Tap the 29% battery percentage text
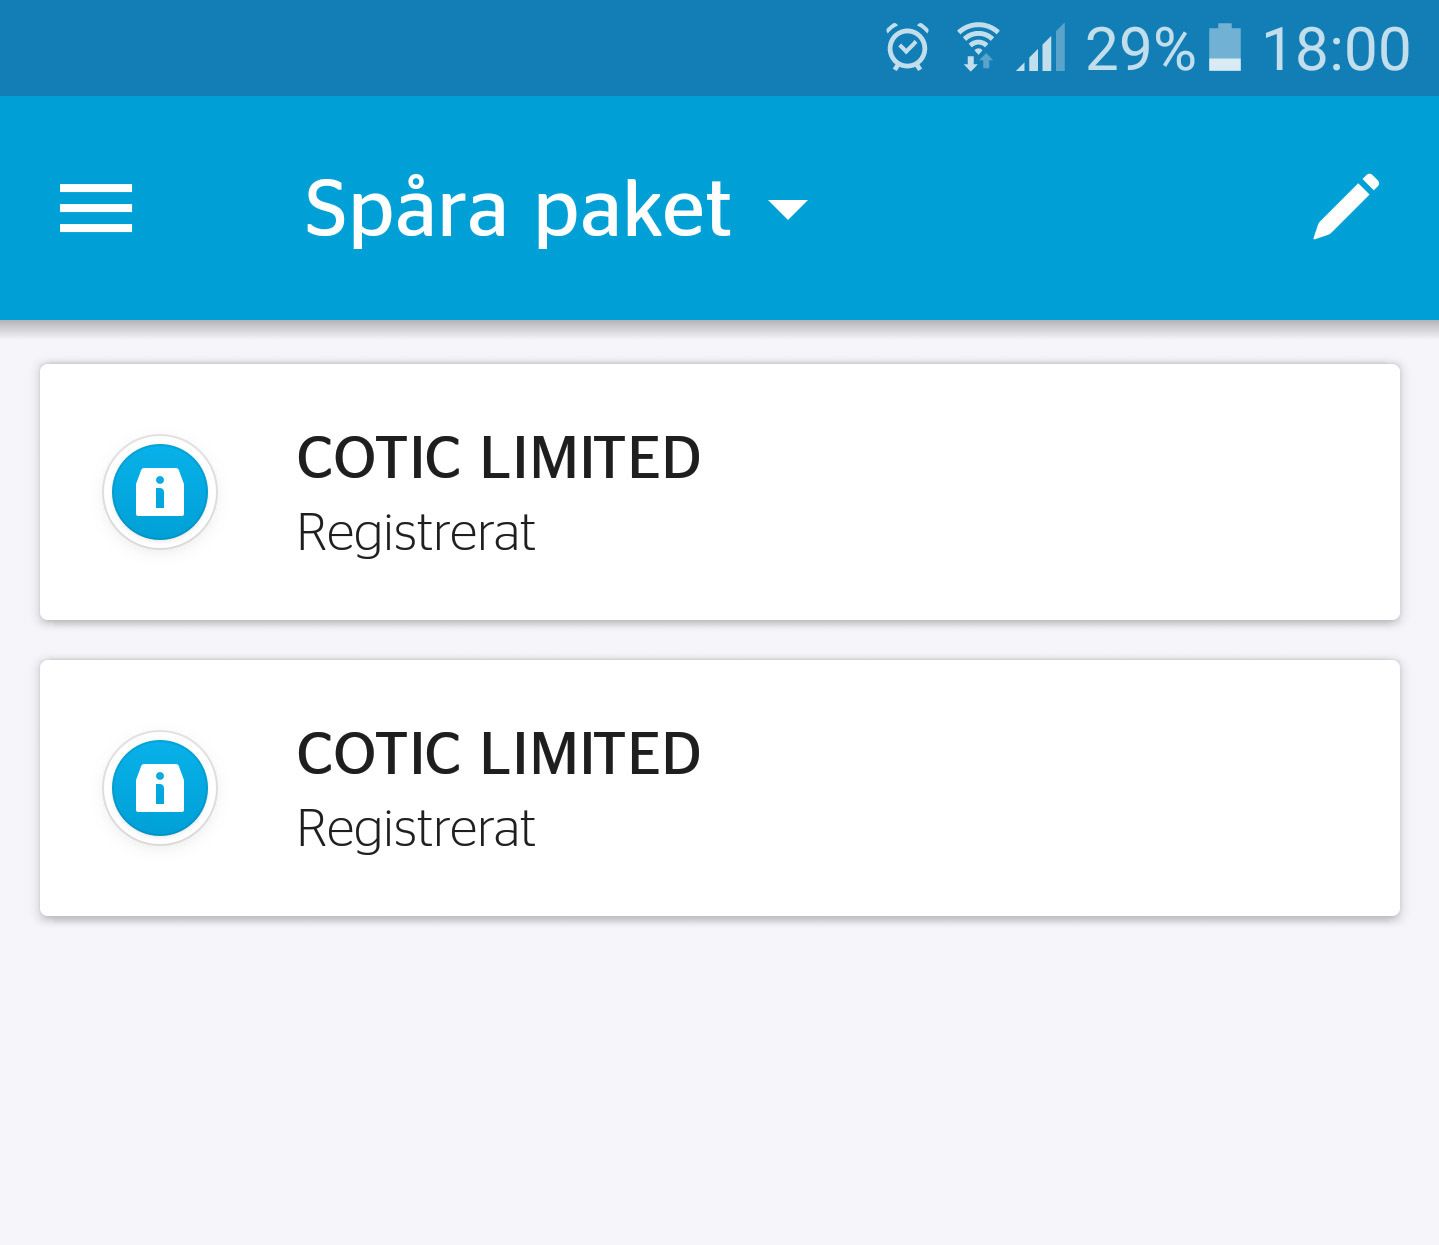This screenshot has width=1439, height=1245. point(1140,49)
